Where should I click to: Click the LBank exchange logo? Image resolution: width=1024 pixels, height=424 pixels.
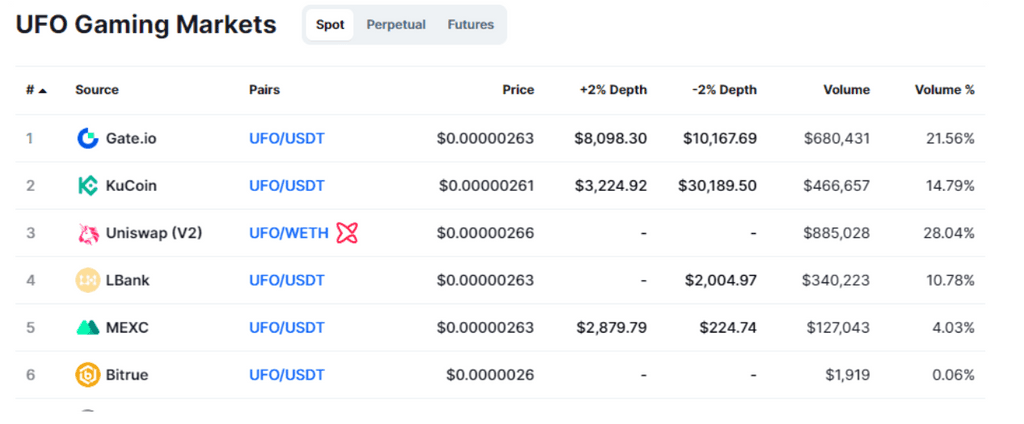(x=88, y=280)
